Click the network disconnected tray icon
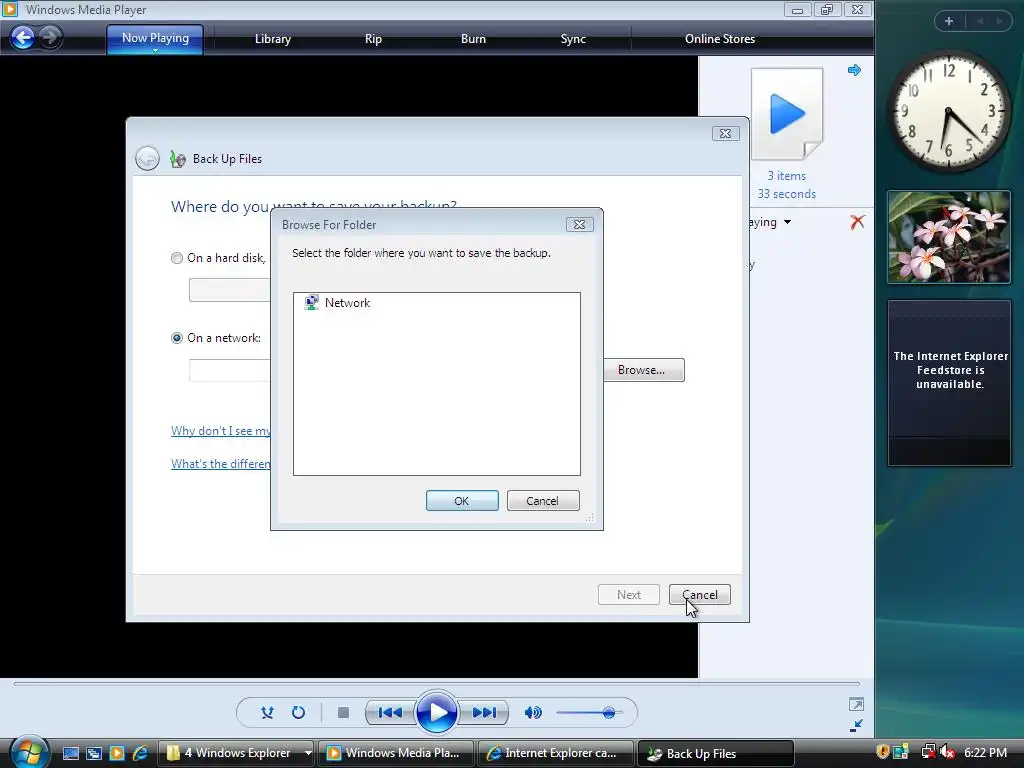 tap(928, 752)
